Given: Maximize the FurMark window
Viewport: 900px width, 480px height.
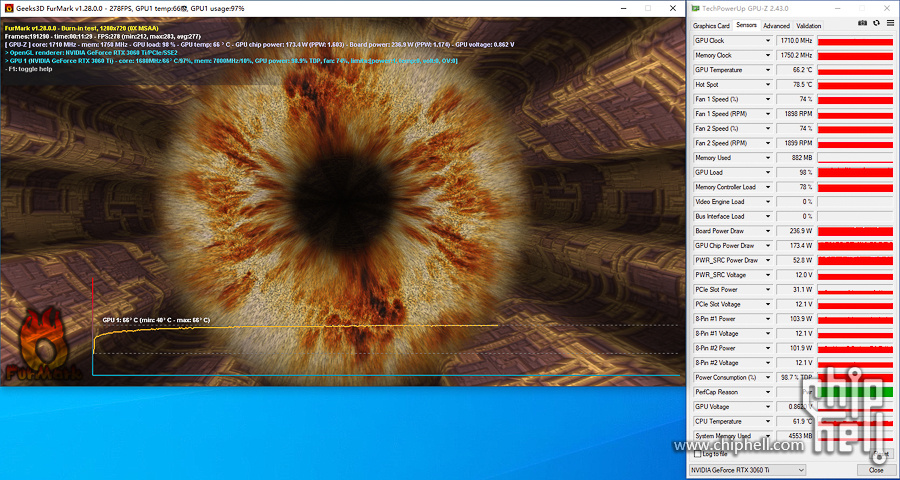Looking at the screenshot, I should pos(648,7).
